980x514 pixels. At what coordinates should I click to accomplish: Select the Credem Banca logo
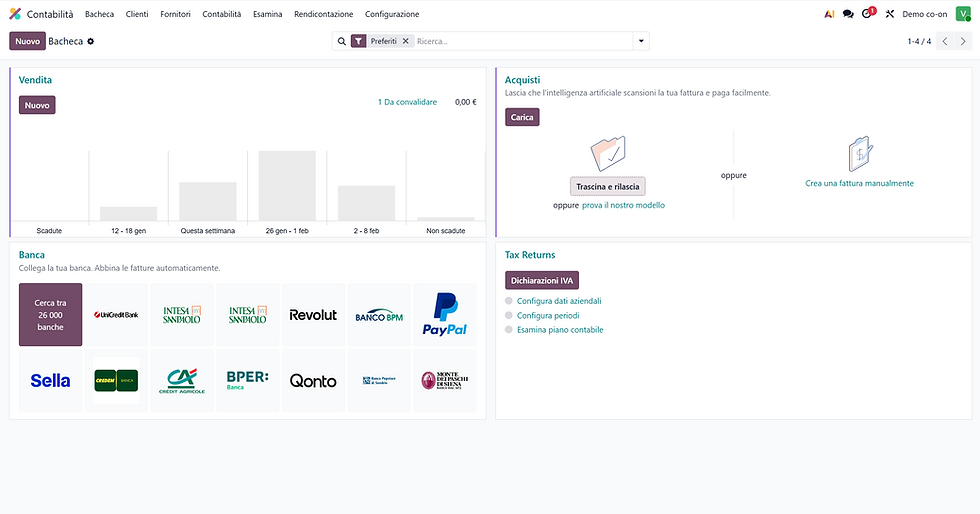(116, 380)
